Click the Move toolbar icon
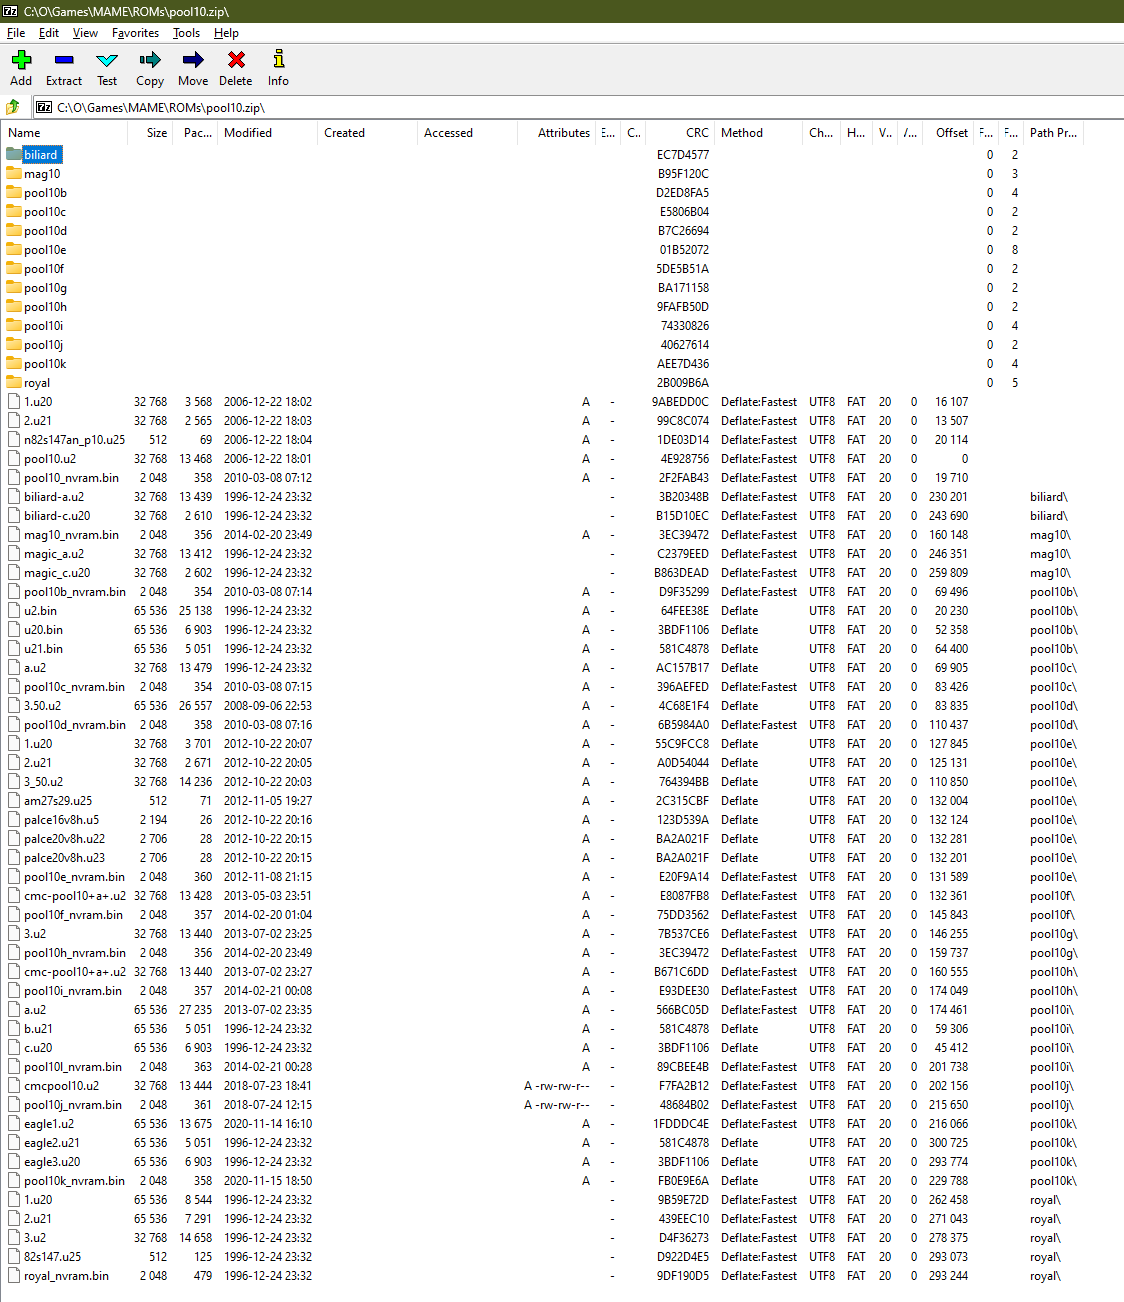 [193, 68]
